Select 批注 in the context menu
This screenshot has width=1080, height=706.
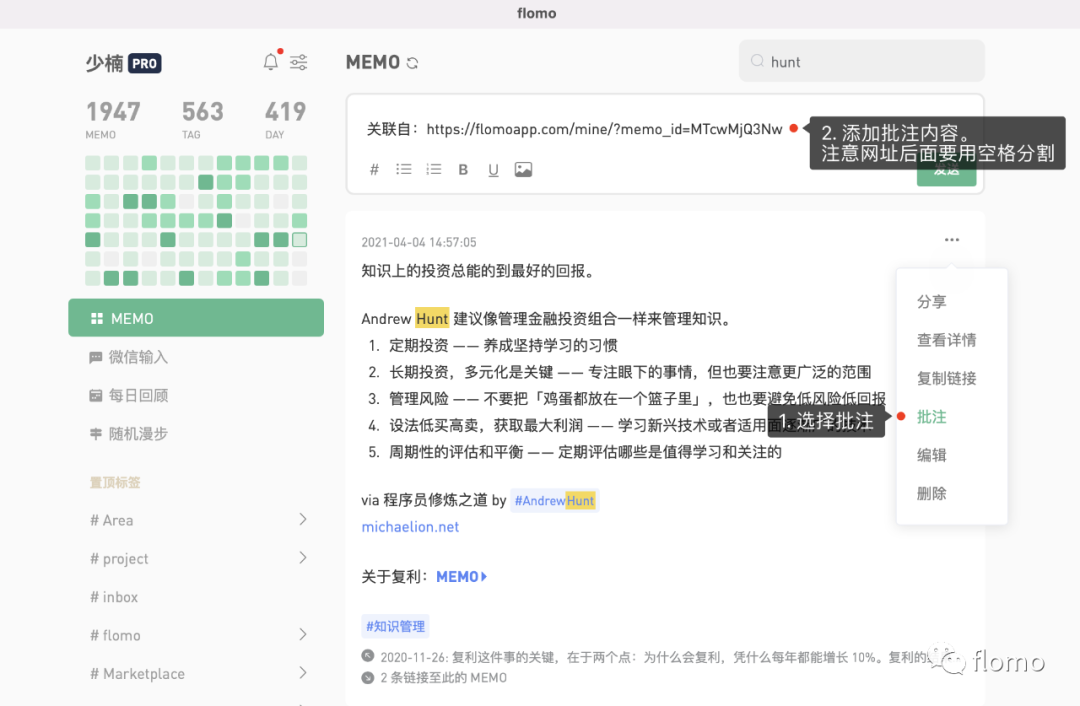(932, 417)
